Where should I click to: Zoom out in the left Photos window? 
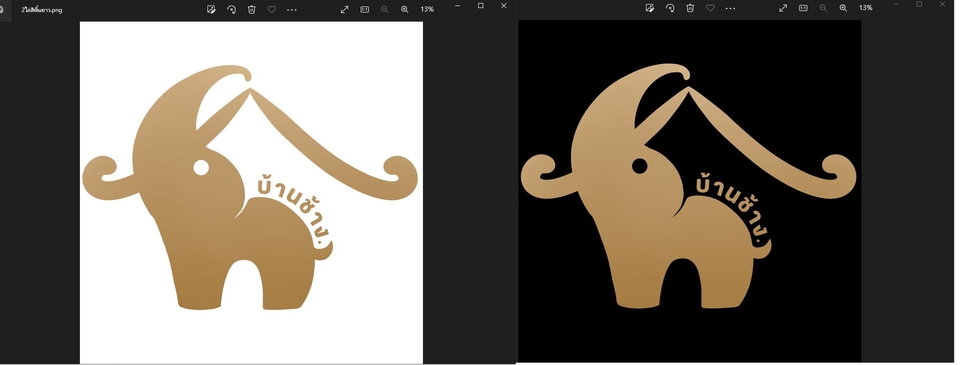click(x=384, y=9)
